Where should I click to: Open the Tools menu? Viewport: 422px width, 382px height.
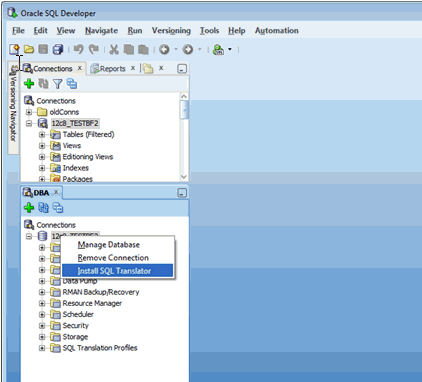coord(209,31)
